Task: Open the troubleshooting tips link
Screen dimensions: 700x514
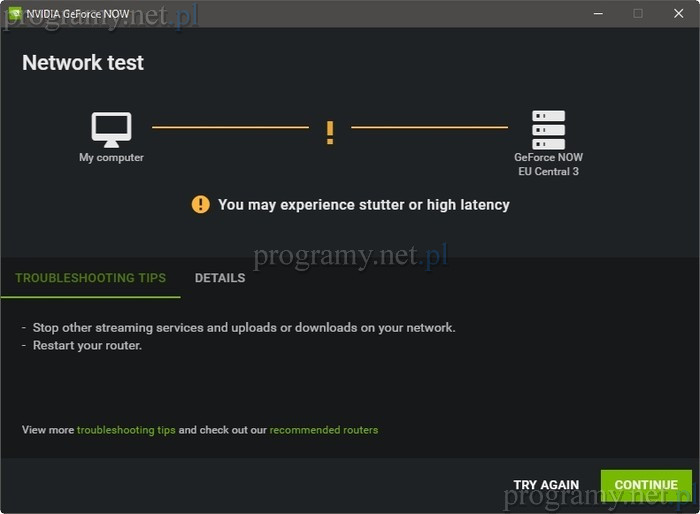Action: 126,430
